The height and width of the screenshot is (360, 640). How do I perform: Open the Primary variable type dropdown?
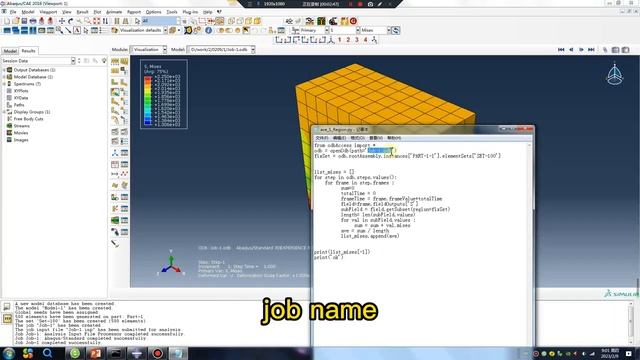(x=327, y=30)
